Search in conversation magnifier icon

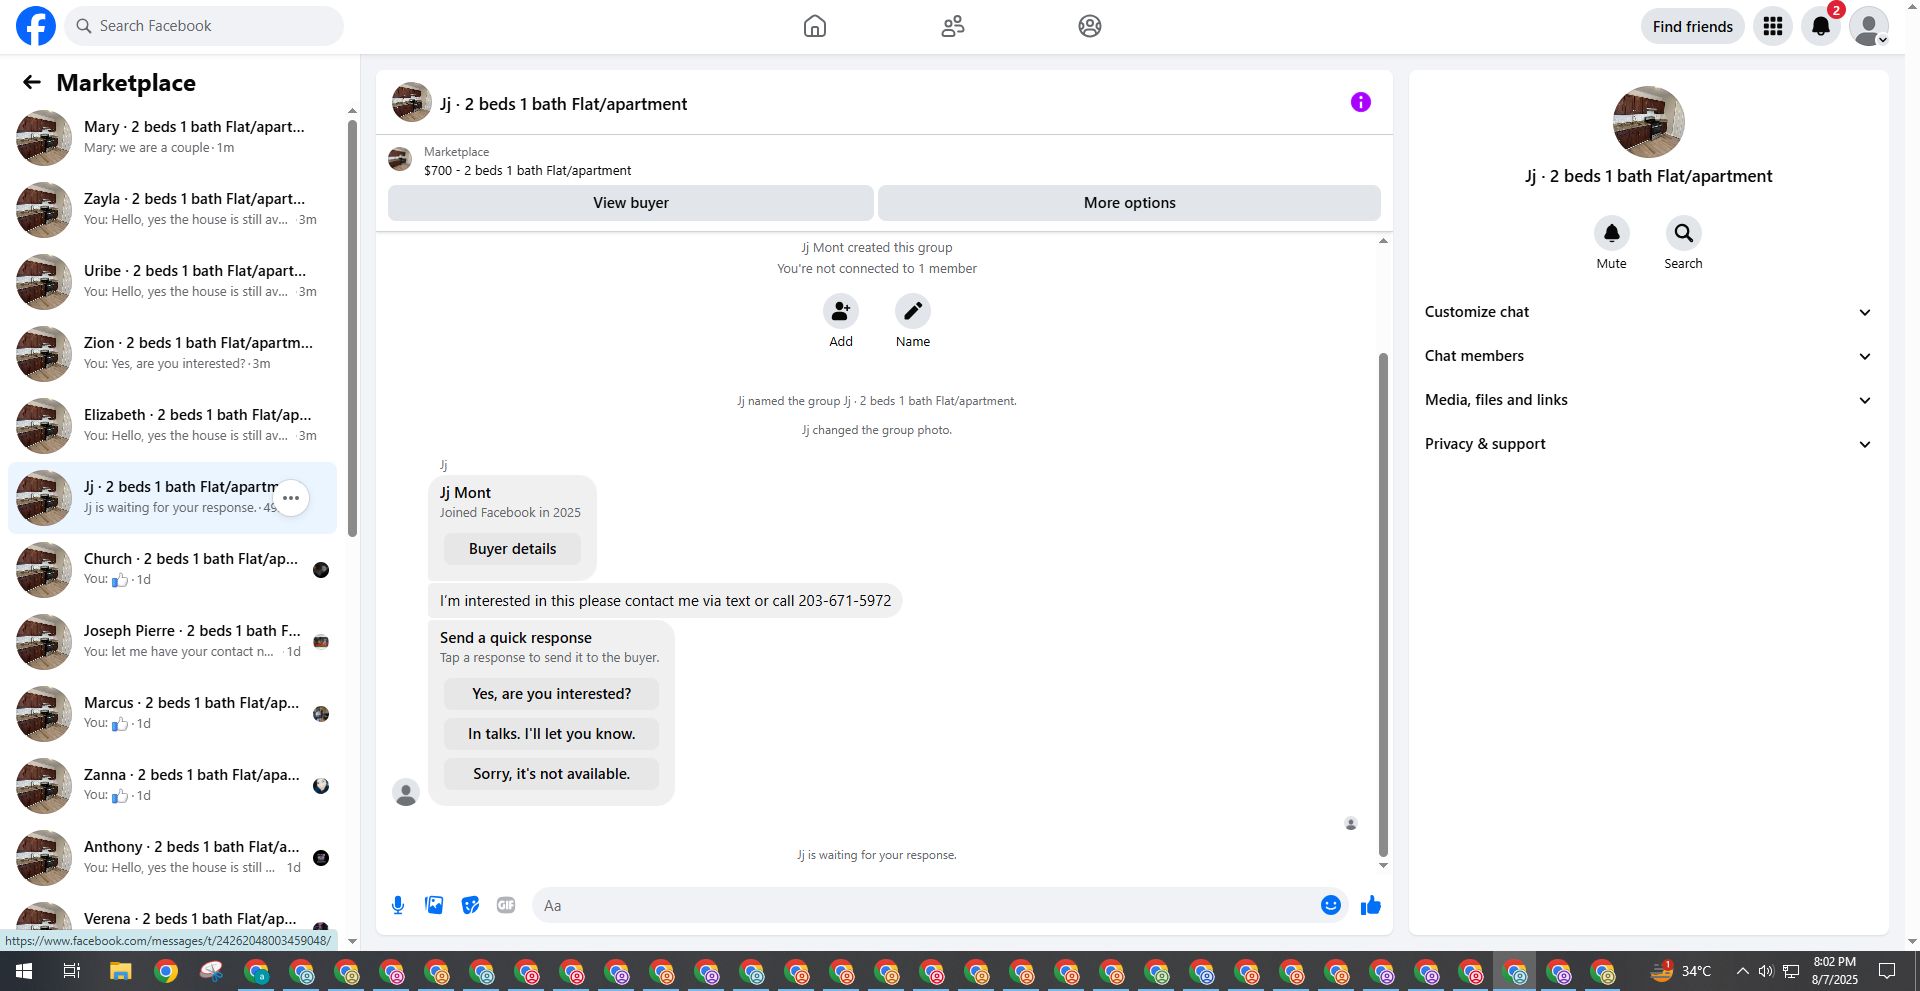tap(1684, 233)
